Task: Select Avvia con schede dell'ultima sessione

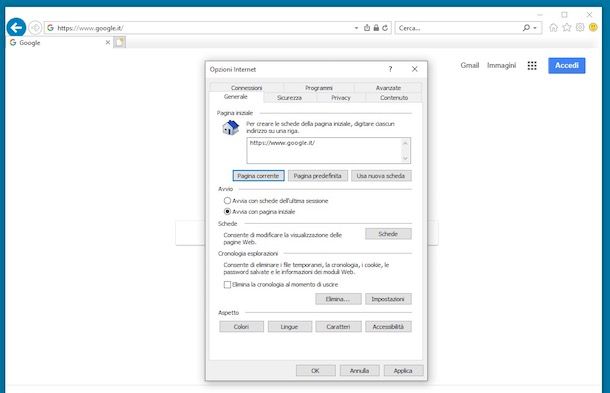Action: pyautogui.click(x=227, y=201)
